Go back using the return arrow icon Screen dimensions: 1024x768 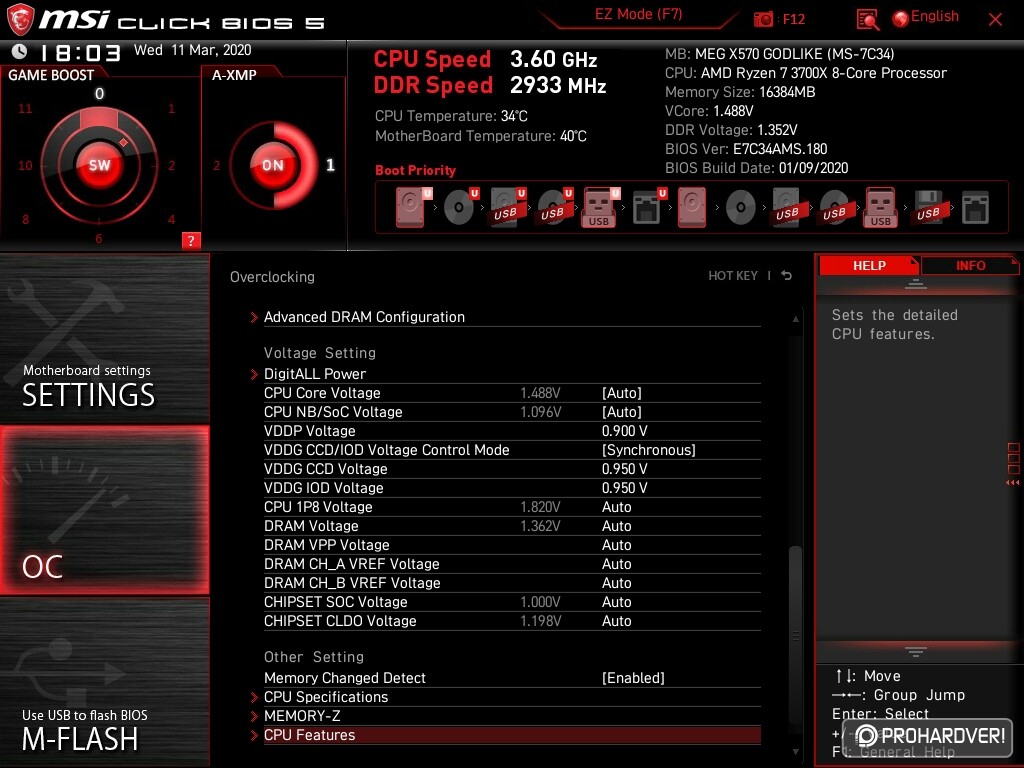pyautogui.click(x=786, y=276)
